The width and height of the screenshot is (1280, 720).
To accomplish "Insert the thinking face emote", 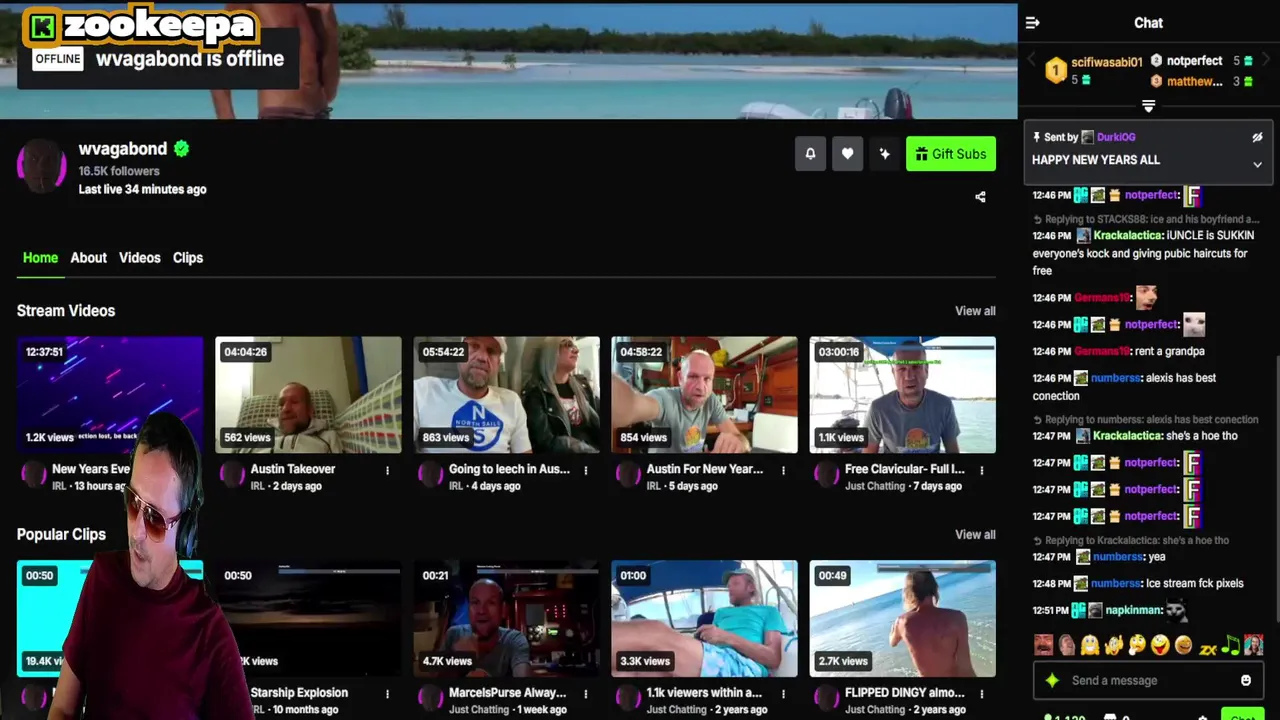I will 1137,646.
